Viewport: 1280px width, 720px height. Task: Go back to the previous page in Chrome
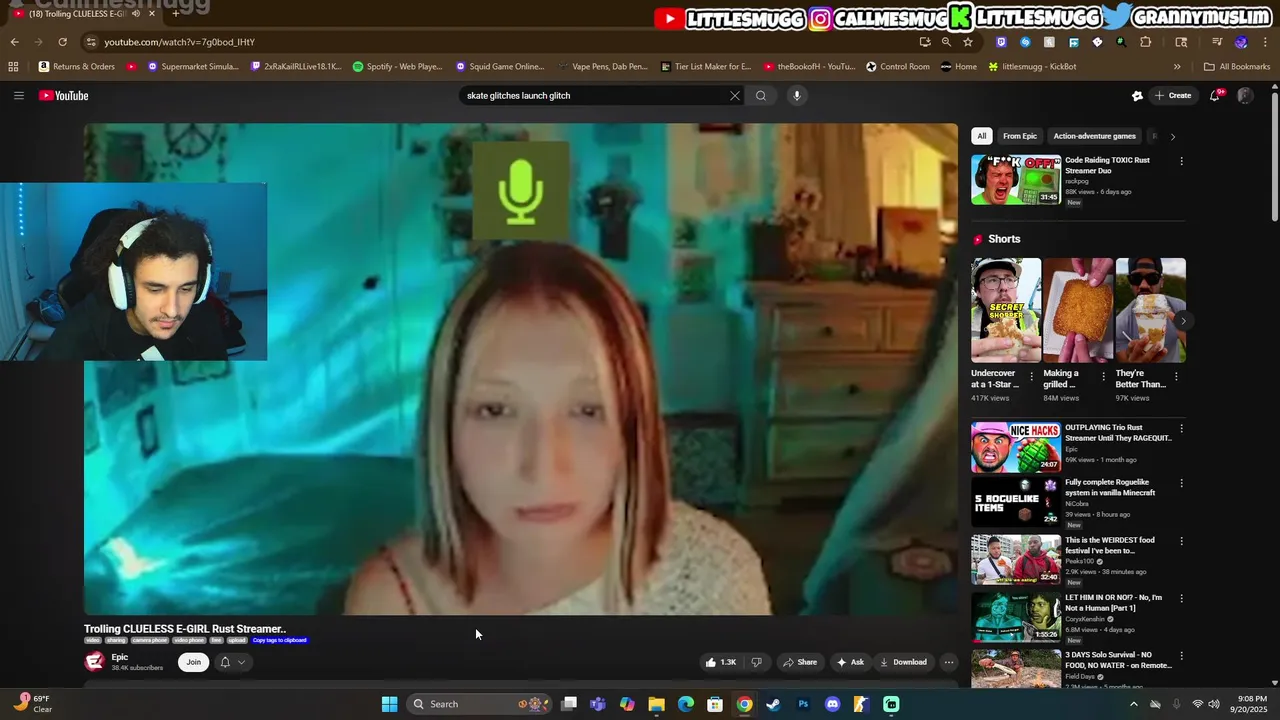(x=15, y=42)
